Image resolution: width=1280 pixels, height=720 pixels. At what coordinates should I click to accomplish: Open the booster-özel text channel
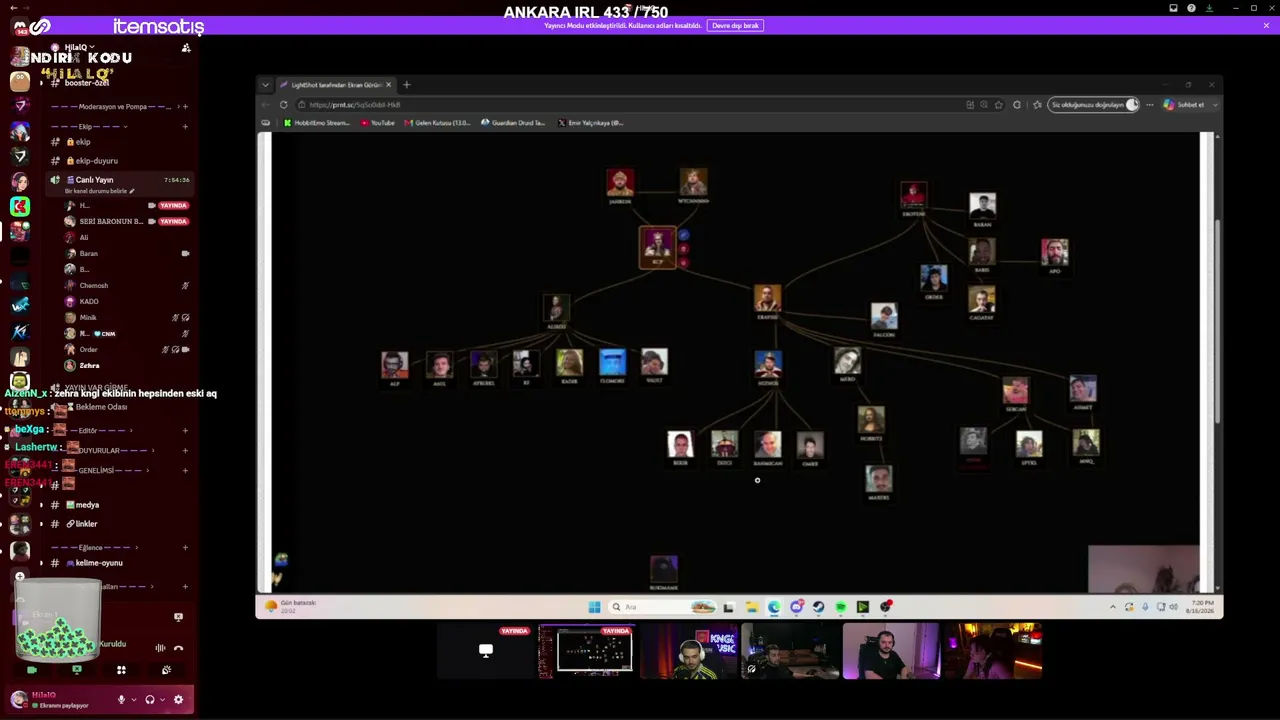(x=88, y=83)
